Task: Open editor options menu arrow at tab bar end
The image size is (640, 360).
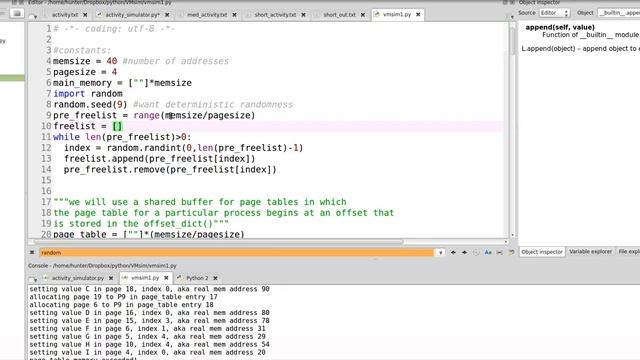Action: tap(512, 16)
